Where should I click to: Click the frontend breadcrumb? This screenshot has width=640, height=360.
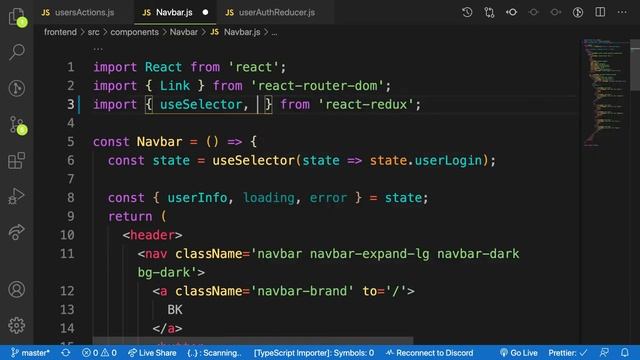60,32
